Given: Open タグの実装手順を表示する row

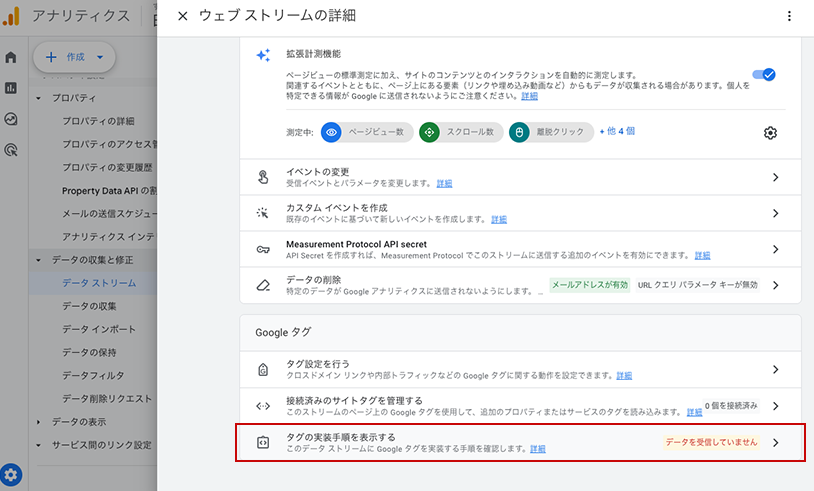Looking at the screenshot, I should (520, 442).
